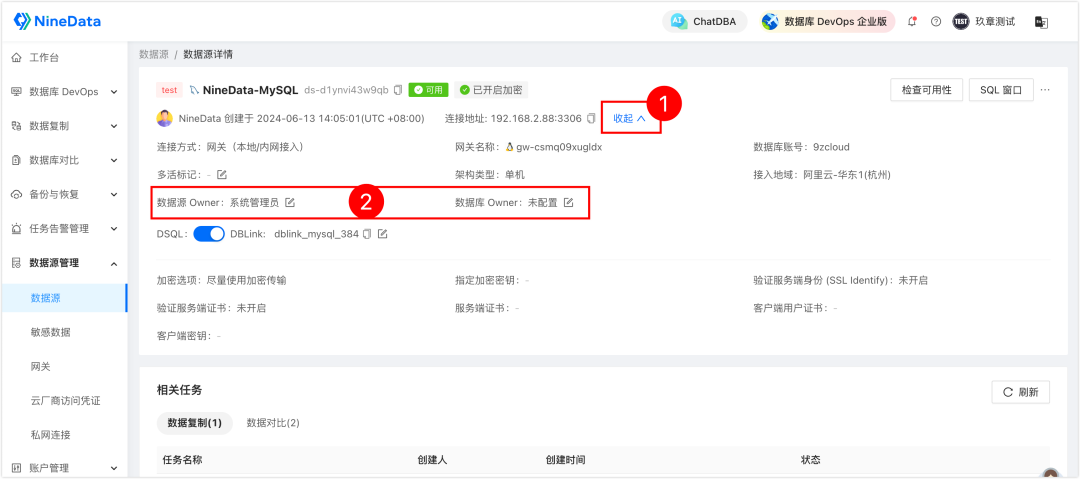Expand the 任务告警管理 menu chevron
1080x479 pixels.
(114, 229)
